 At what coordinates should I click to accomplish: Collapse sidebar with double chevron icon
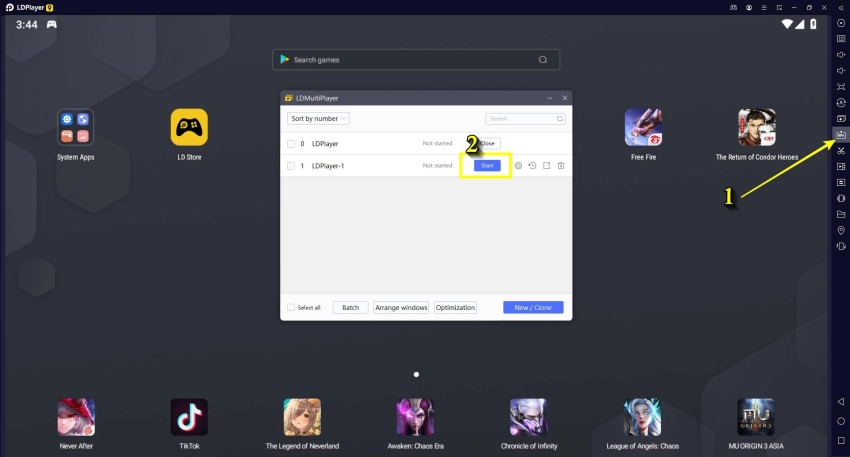[x=841, y=8]
